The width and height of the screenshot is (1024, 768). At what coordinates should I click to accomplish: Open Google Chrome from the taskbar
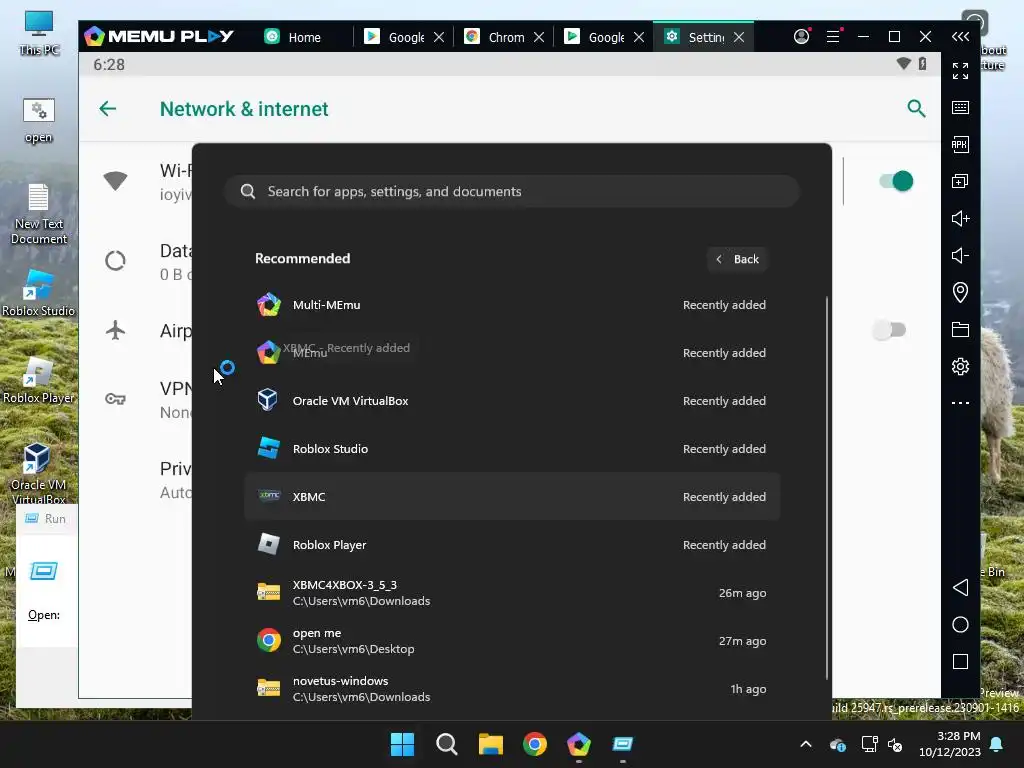(535, 744)
